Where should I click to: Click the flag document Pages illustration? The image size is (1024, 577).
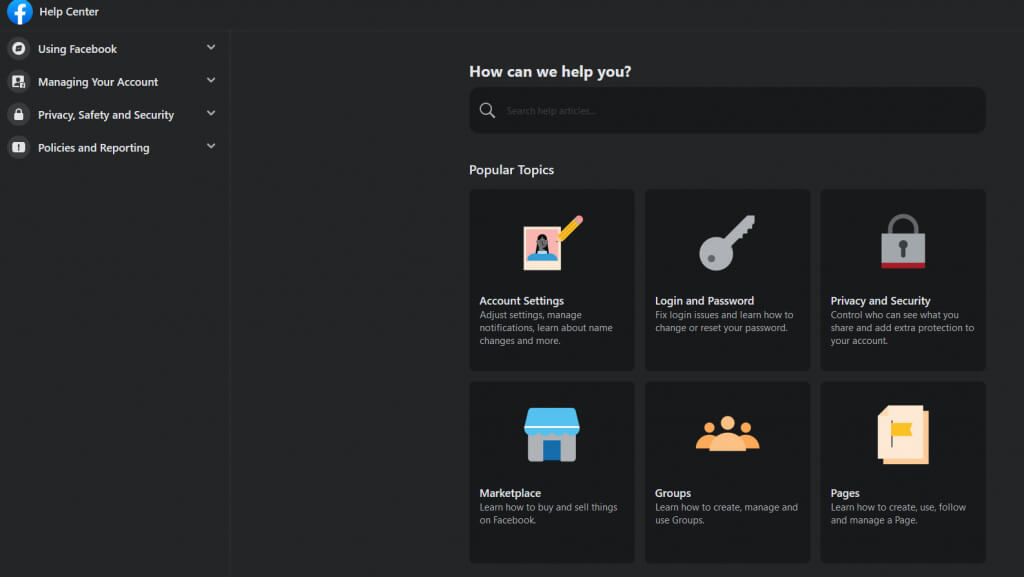902,434
